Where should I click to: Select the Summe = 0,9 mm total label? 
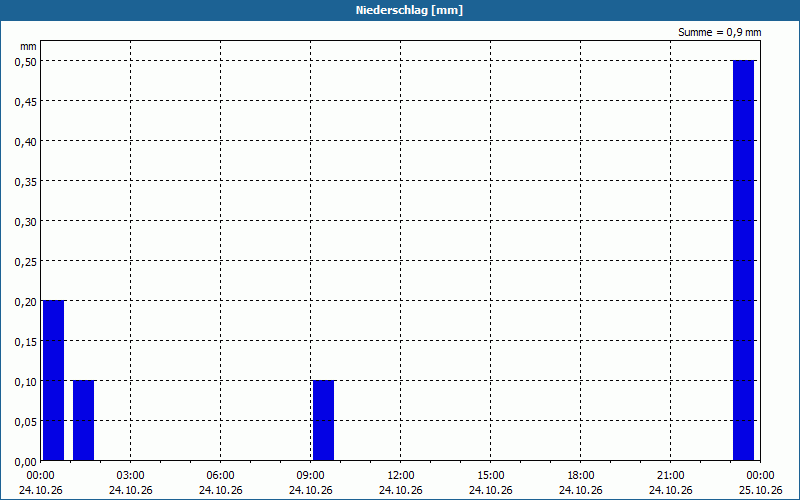[x=719, y=32]
